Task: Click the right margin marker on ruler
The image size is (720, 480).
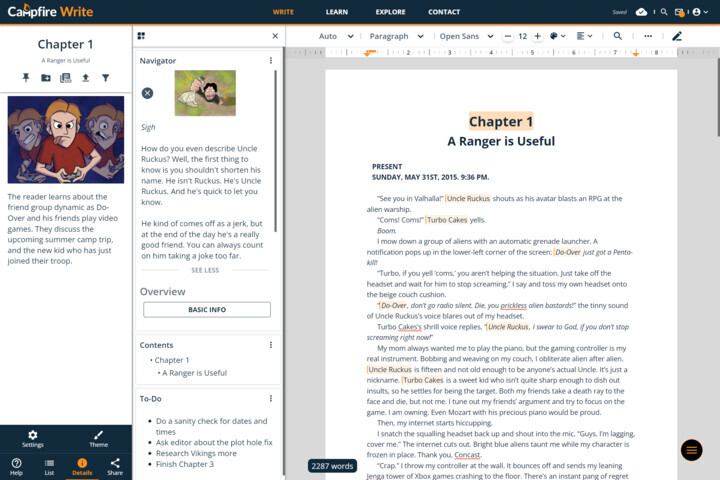Action: pyautogui.click(x=636, y=54)
